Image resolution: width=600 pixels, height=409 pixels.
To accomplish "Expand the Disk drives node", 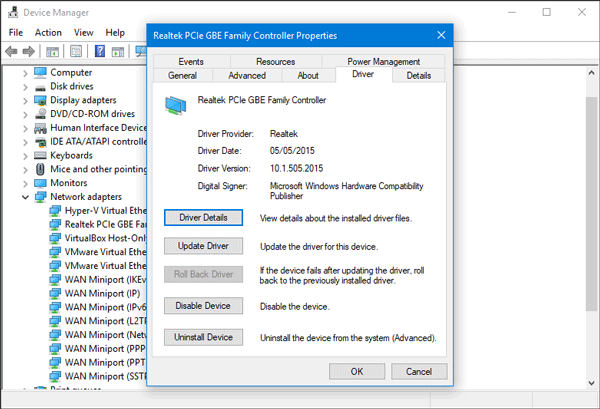I will point(25,87).
